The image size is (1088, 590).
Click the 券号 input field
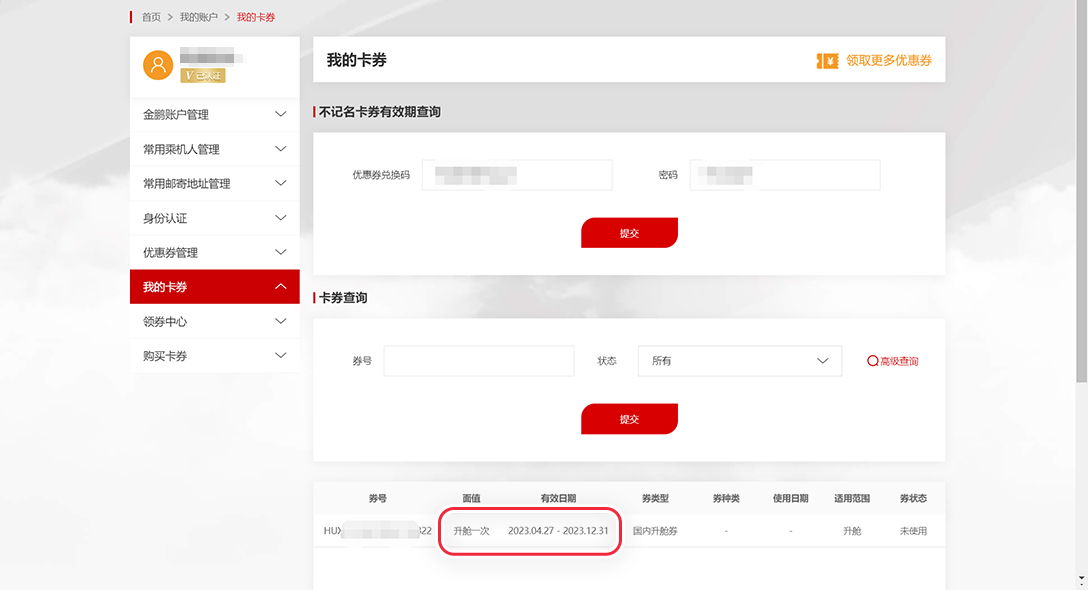478,361
